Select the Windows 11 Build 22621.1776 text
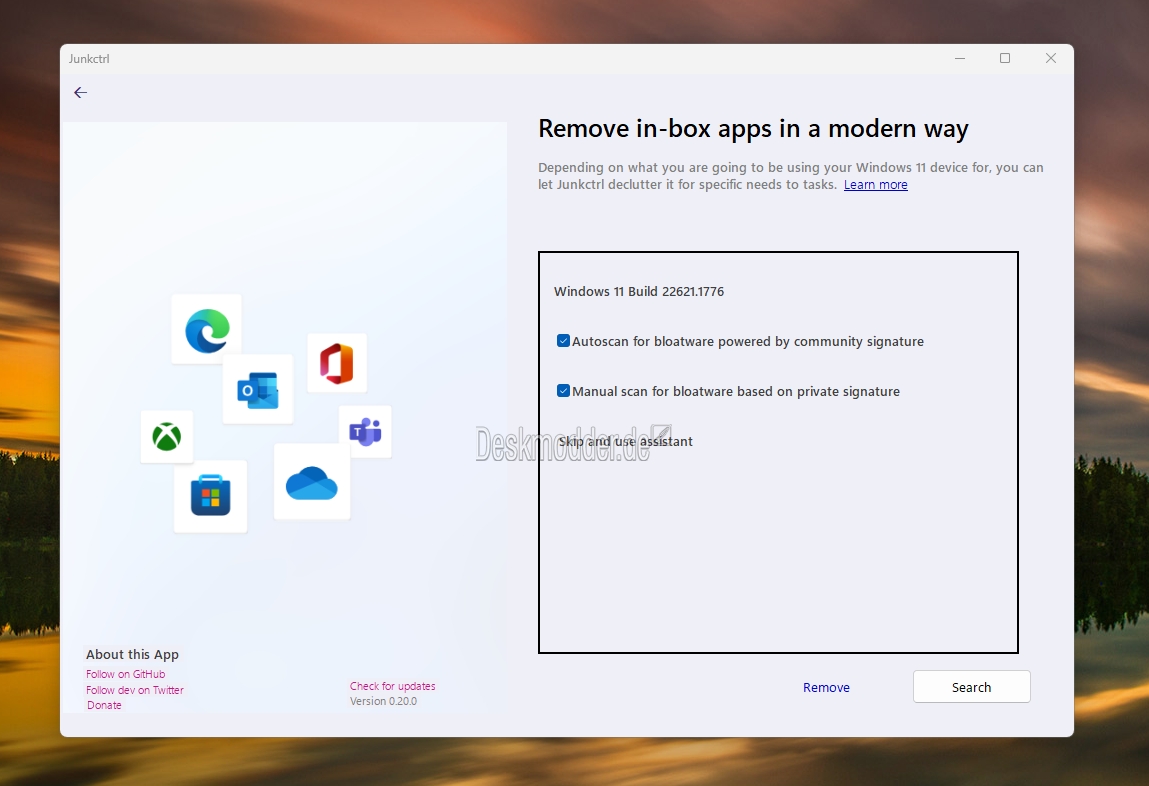This screenshot has height=786, width=1149. click(639, 291)
